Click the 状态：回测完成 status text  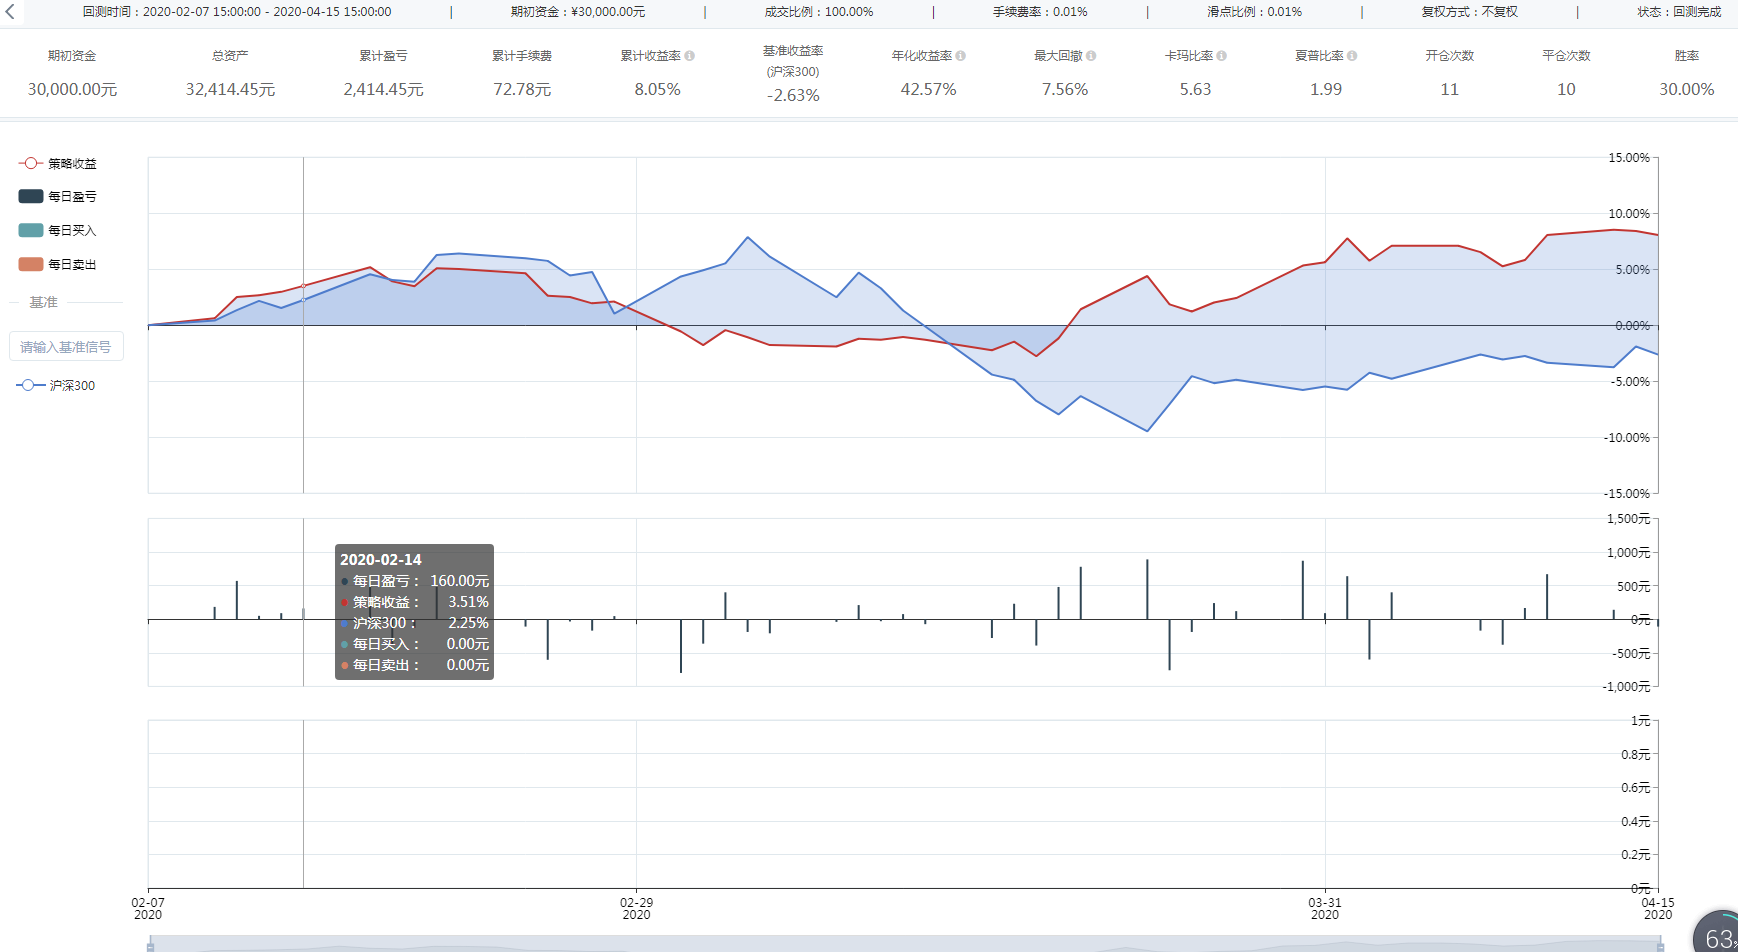[x=1679, y=12]
